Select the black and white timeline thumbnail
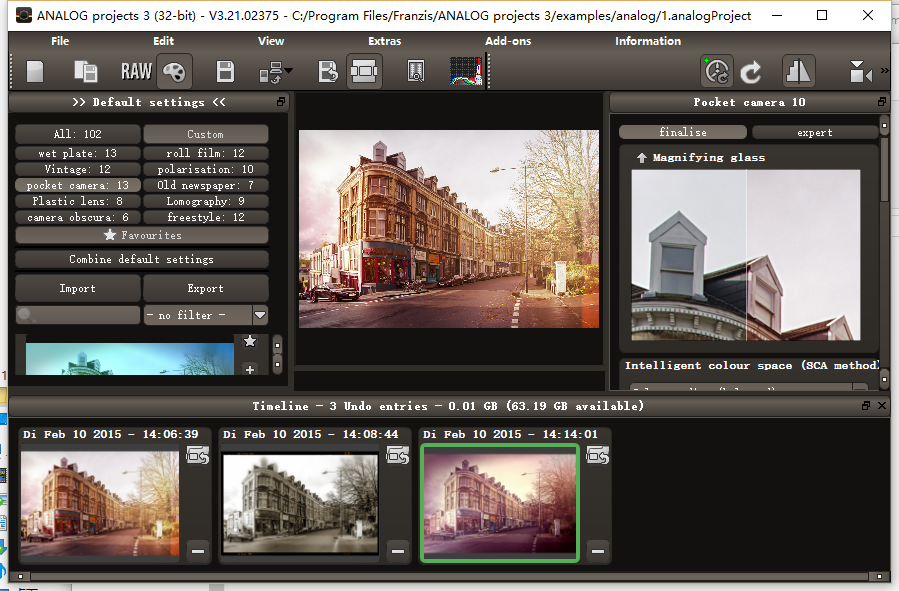Screen dimensions: 899x591 click(x=300, y=497)
